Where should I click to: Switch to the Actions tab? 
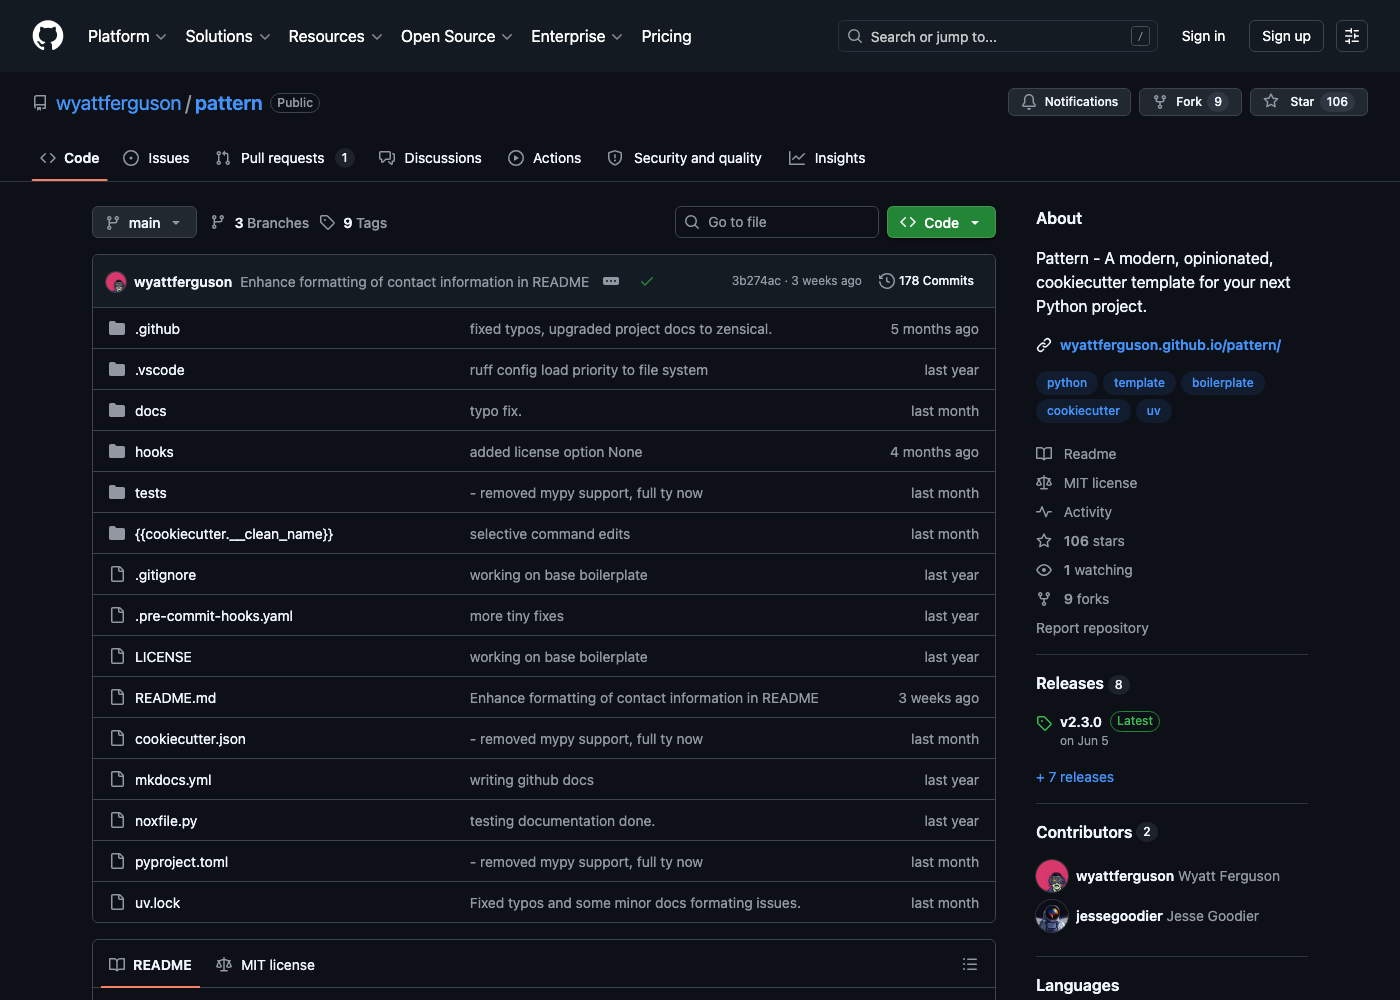pos(545,158)
